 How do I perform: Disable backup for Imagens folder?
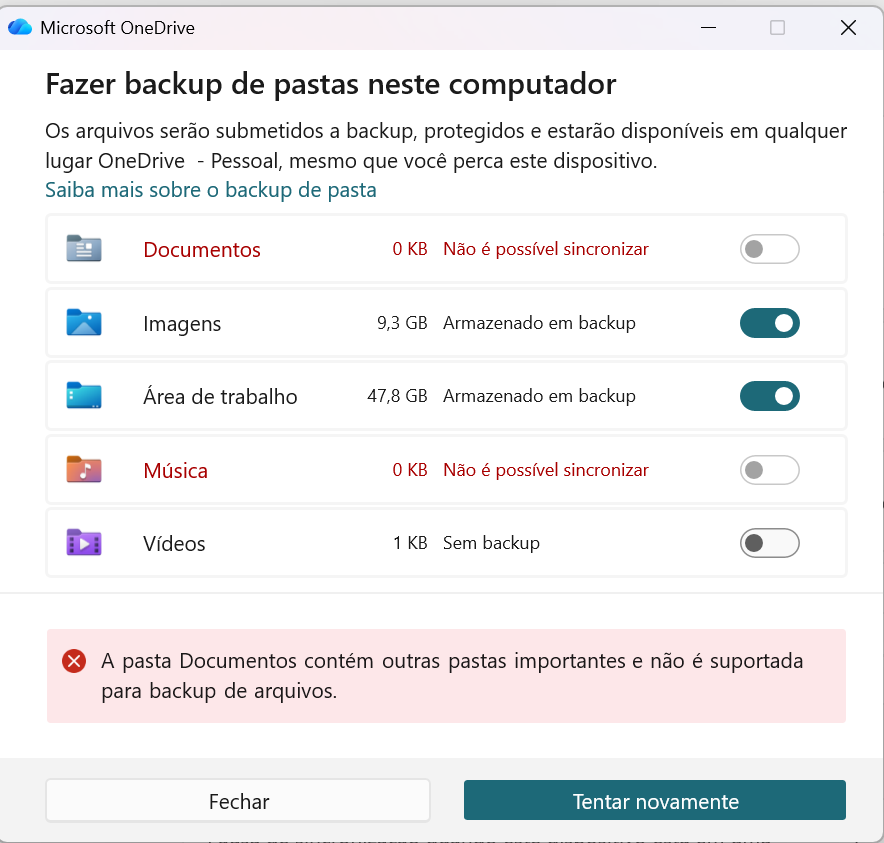tap(770, 323)
